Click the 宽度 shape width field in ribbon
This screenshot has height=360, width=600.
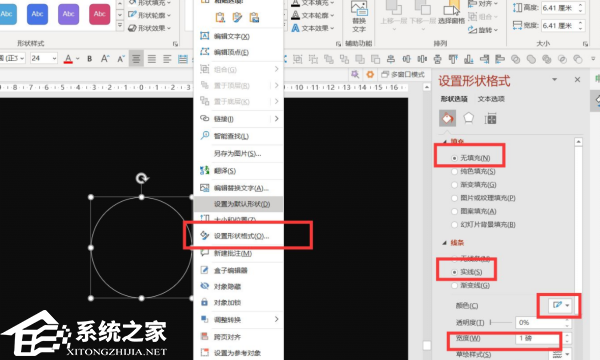click(559, 26)
